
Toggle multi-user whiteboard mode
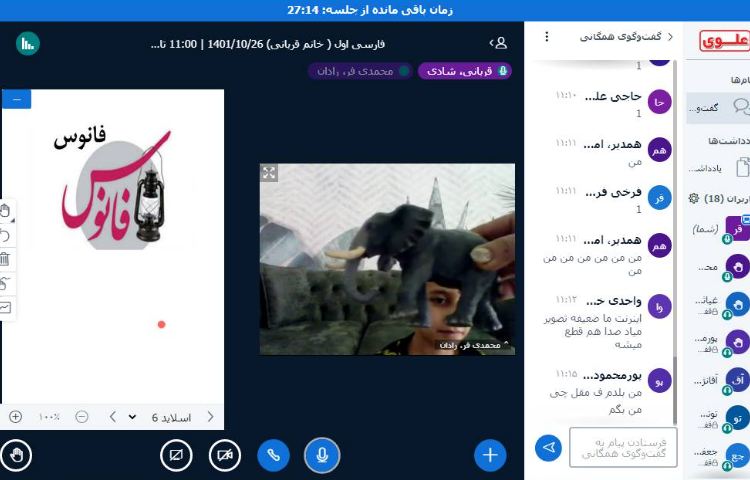coord(5,283)
